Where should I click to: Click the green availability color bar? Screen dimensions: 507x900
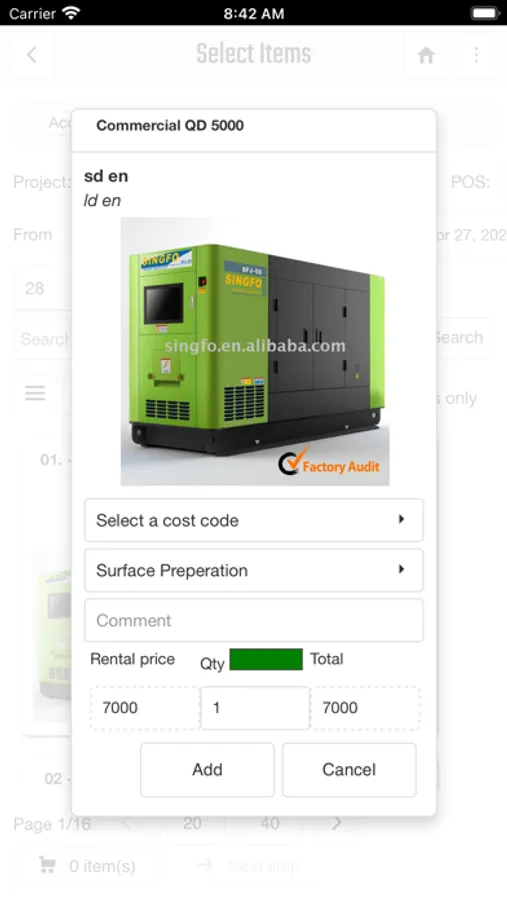266,660
